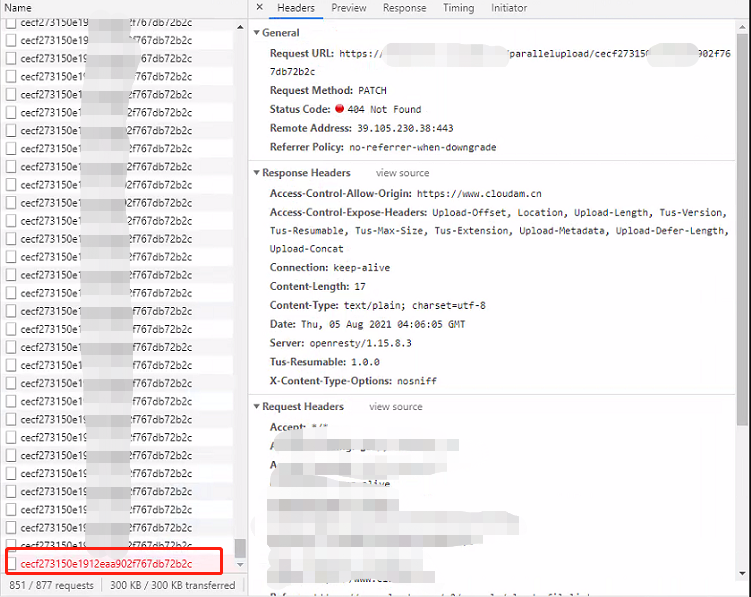Click the X-Content-Type-Options nosniff value
This screenshot has height=597, width=751.
pyautogui.click(x=417, y=381)
